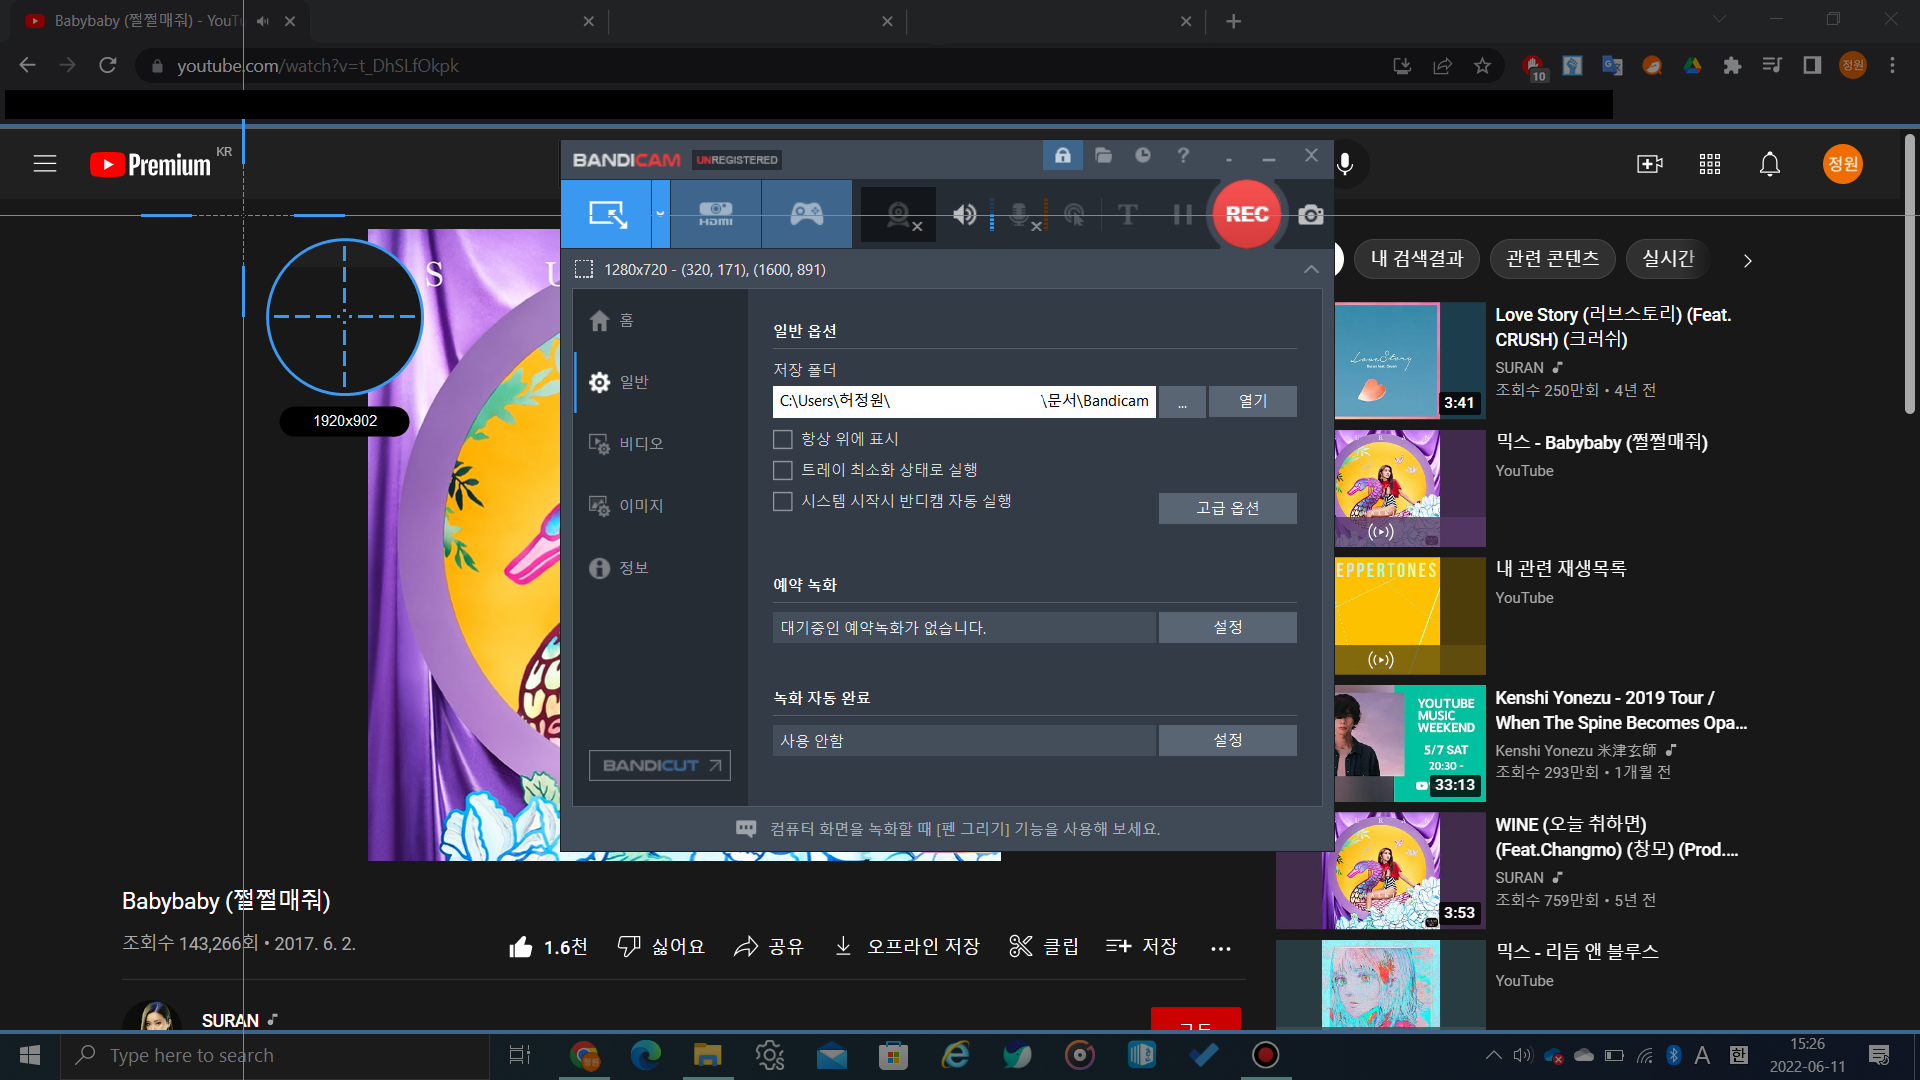Check 트레이 최소화 상태로 실행
Screen dimensions: 1920x1080
783,470
